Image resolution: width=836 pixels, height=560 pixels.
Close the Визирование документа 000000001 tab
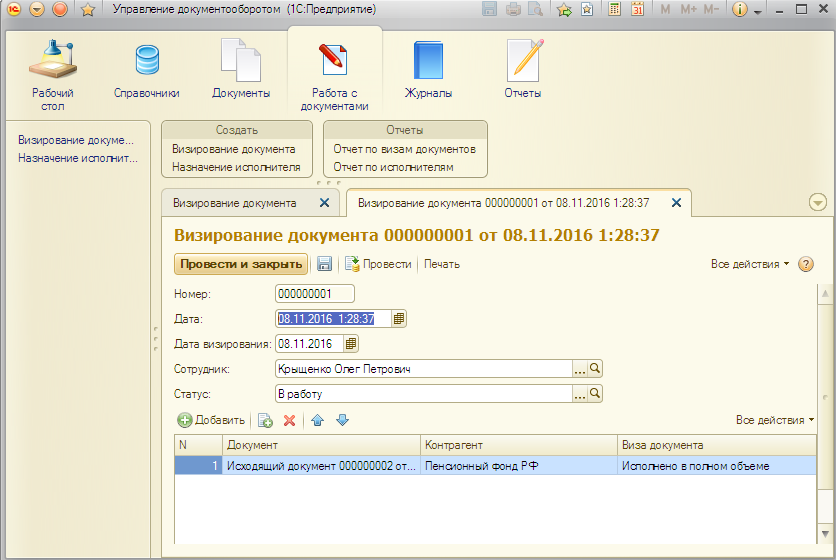pyautogui.click(x=676, y=203)
